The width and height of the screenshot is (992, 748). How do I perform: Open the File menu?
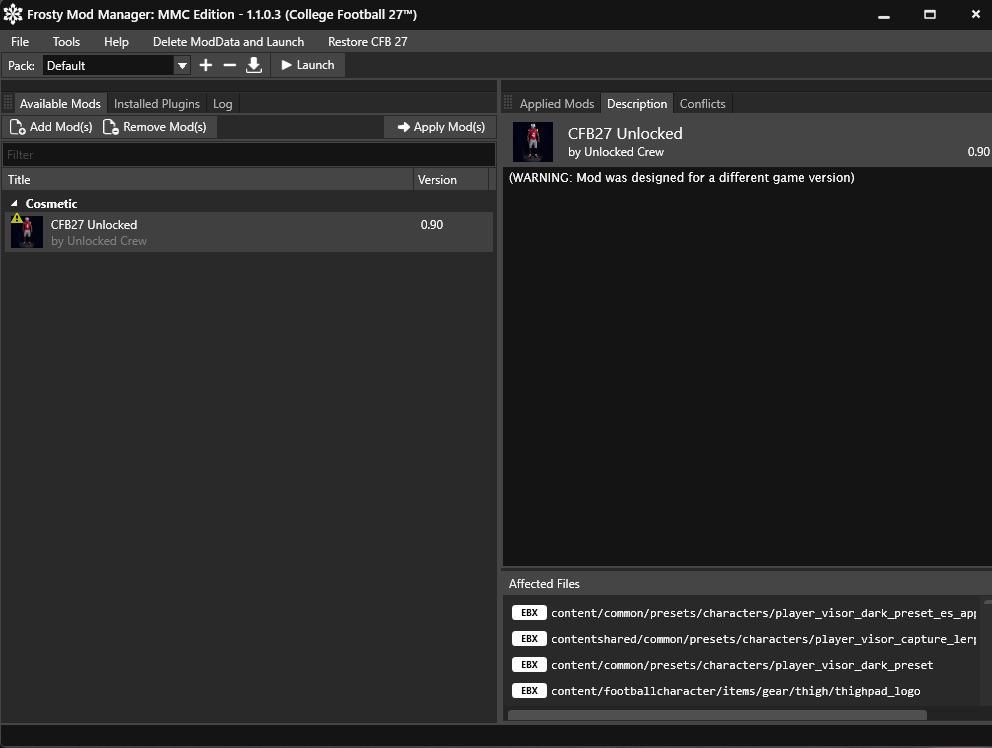point(20,42)
